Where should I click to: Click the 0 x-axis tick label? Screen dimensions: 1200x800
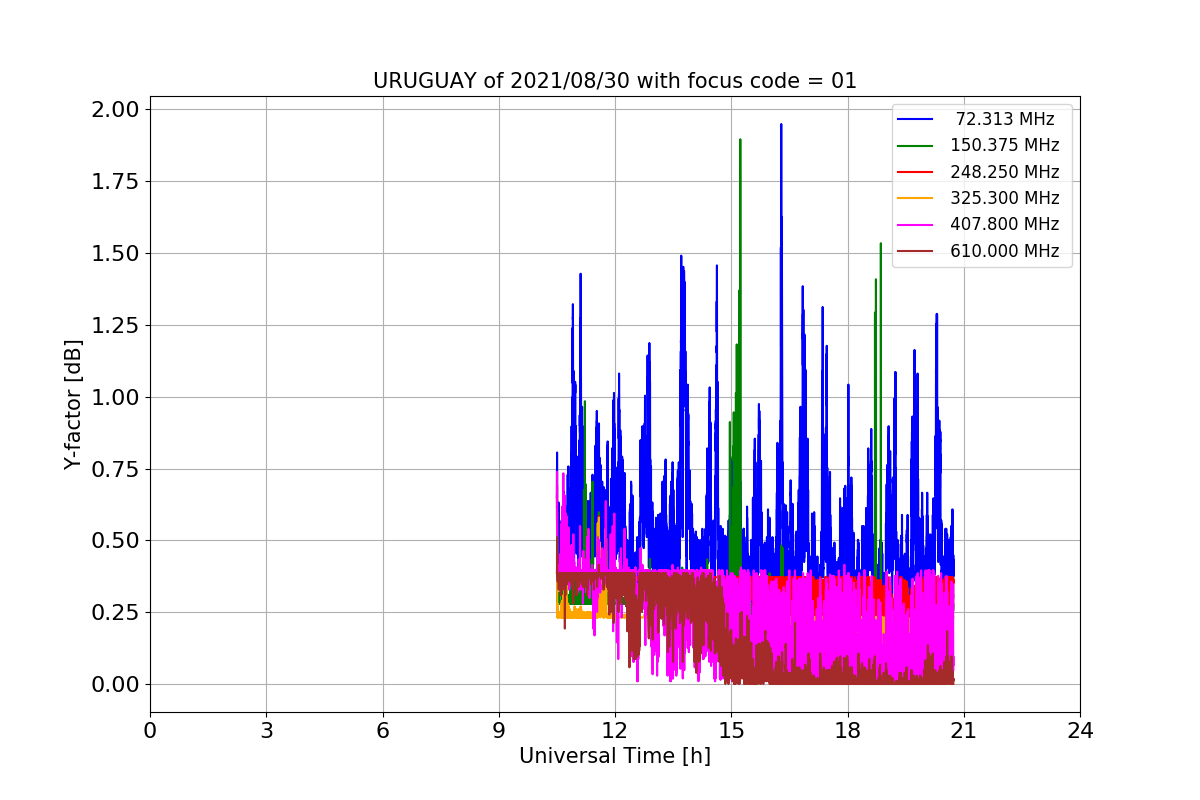point(150,731)
